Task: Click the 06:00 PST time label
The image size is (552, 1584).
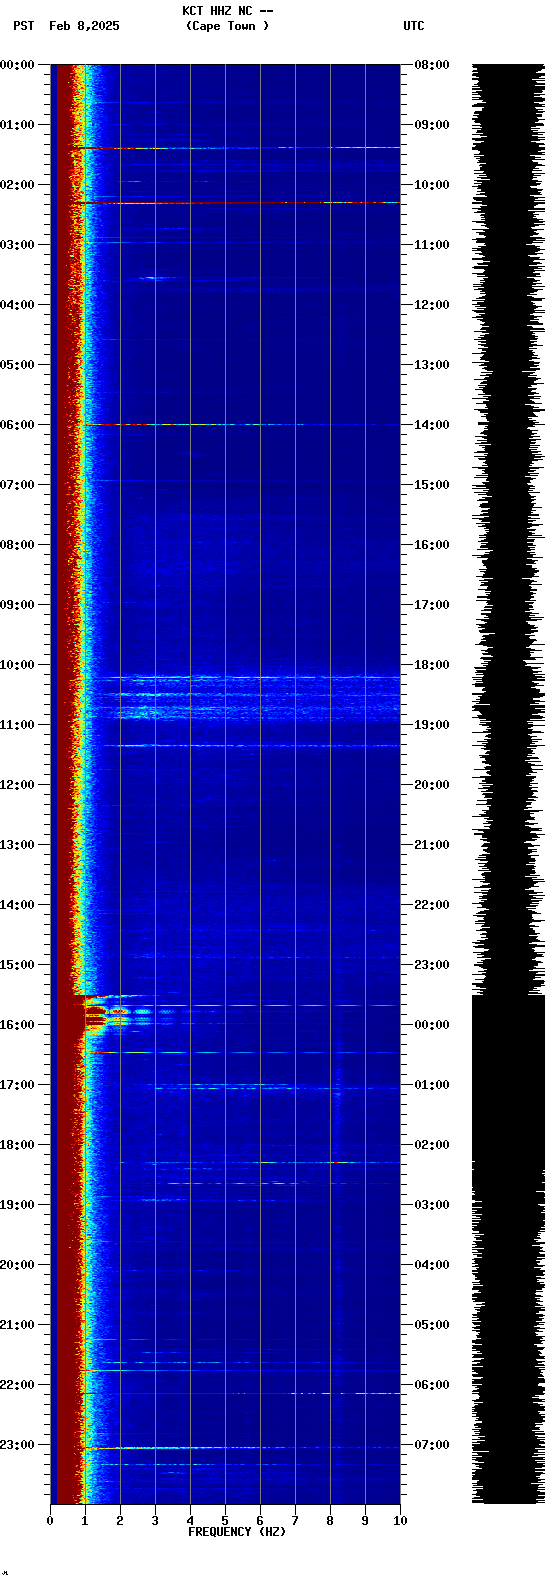Action: point(18,425)
